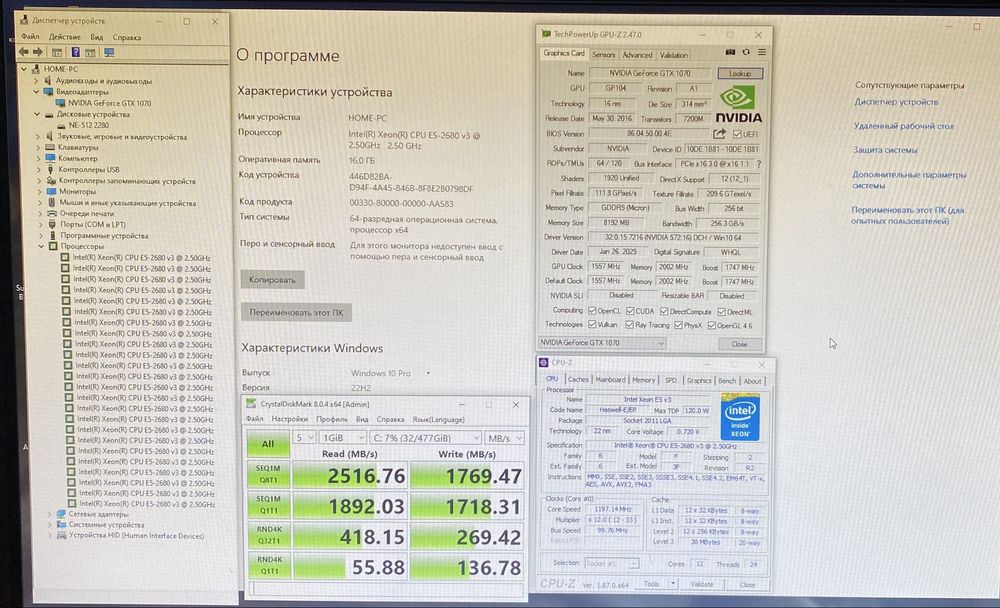Open the Tools dropdown arrow in CPU-Z

(x=673, y=584)
